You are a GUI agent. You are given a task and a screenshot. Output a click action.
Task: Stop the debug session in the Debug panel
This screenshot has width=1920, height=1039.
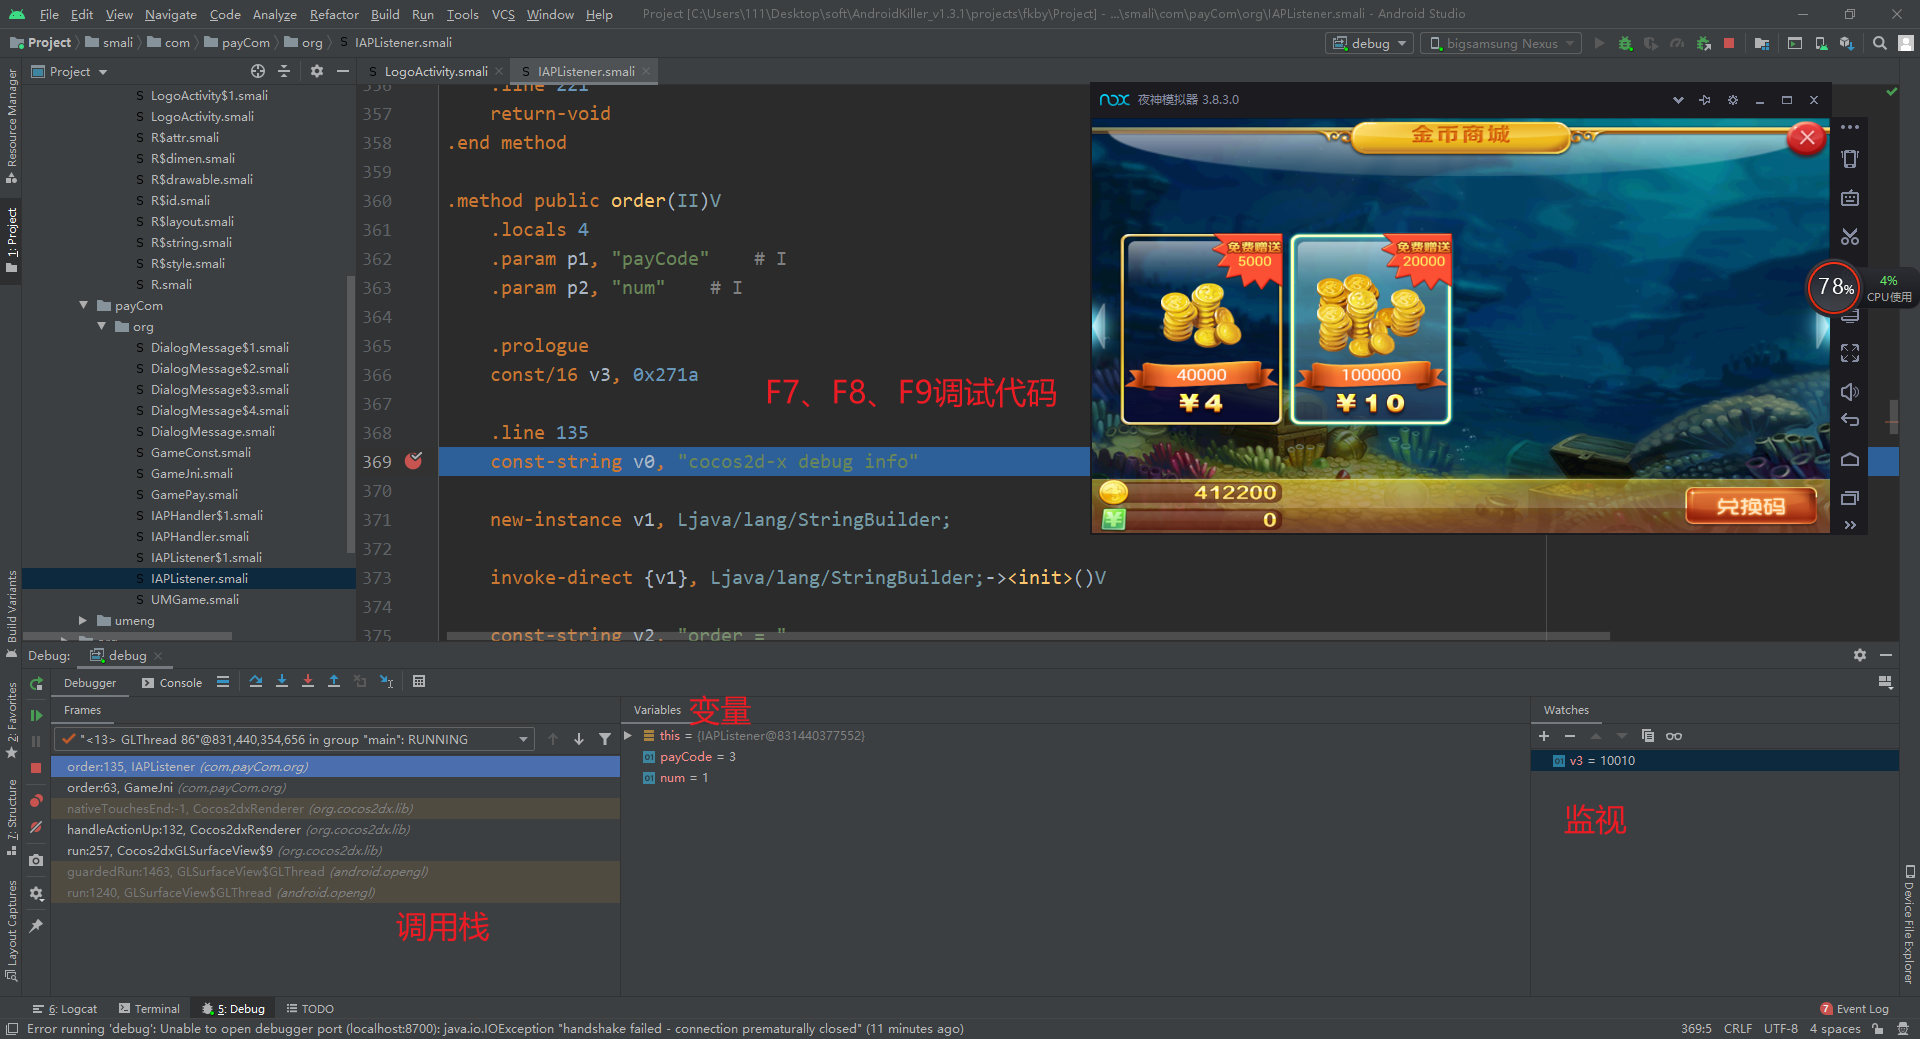point(36,768)
